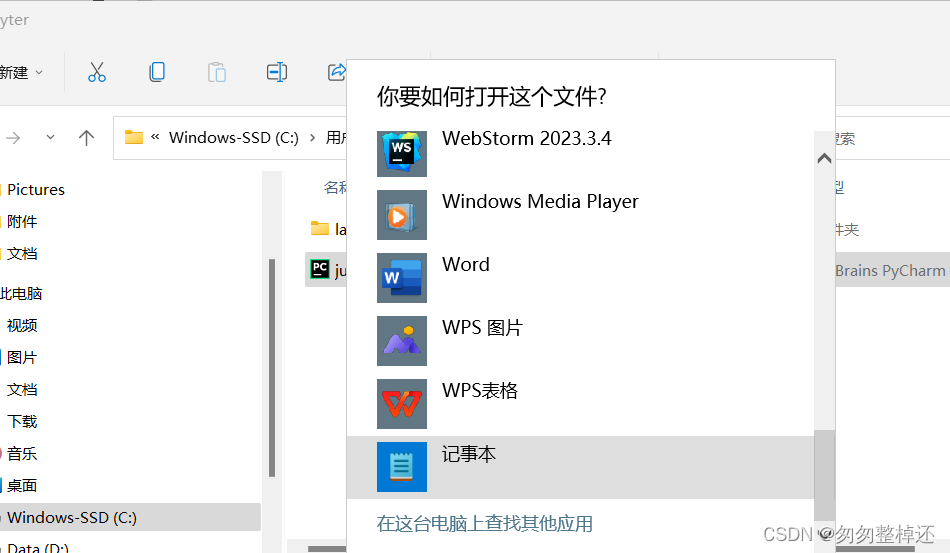Image resolution: width=950 pixels, height=553 pixels.
Task: Click 在这台电脑上查找其他应用 link
Action: tap(485, 524)
